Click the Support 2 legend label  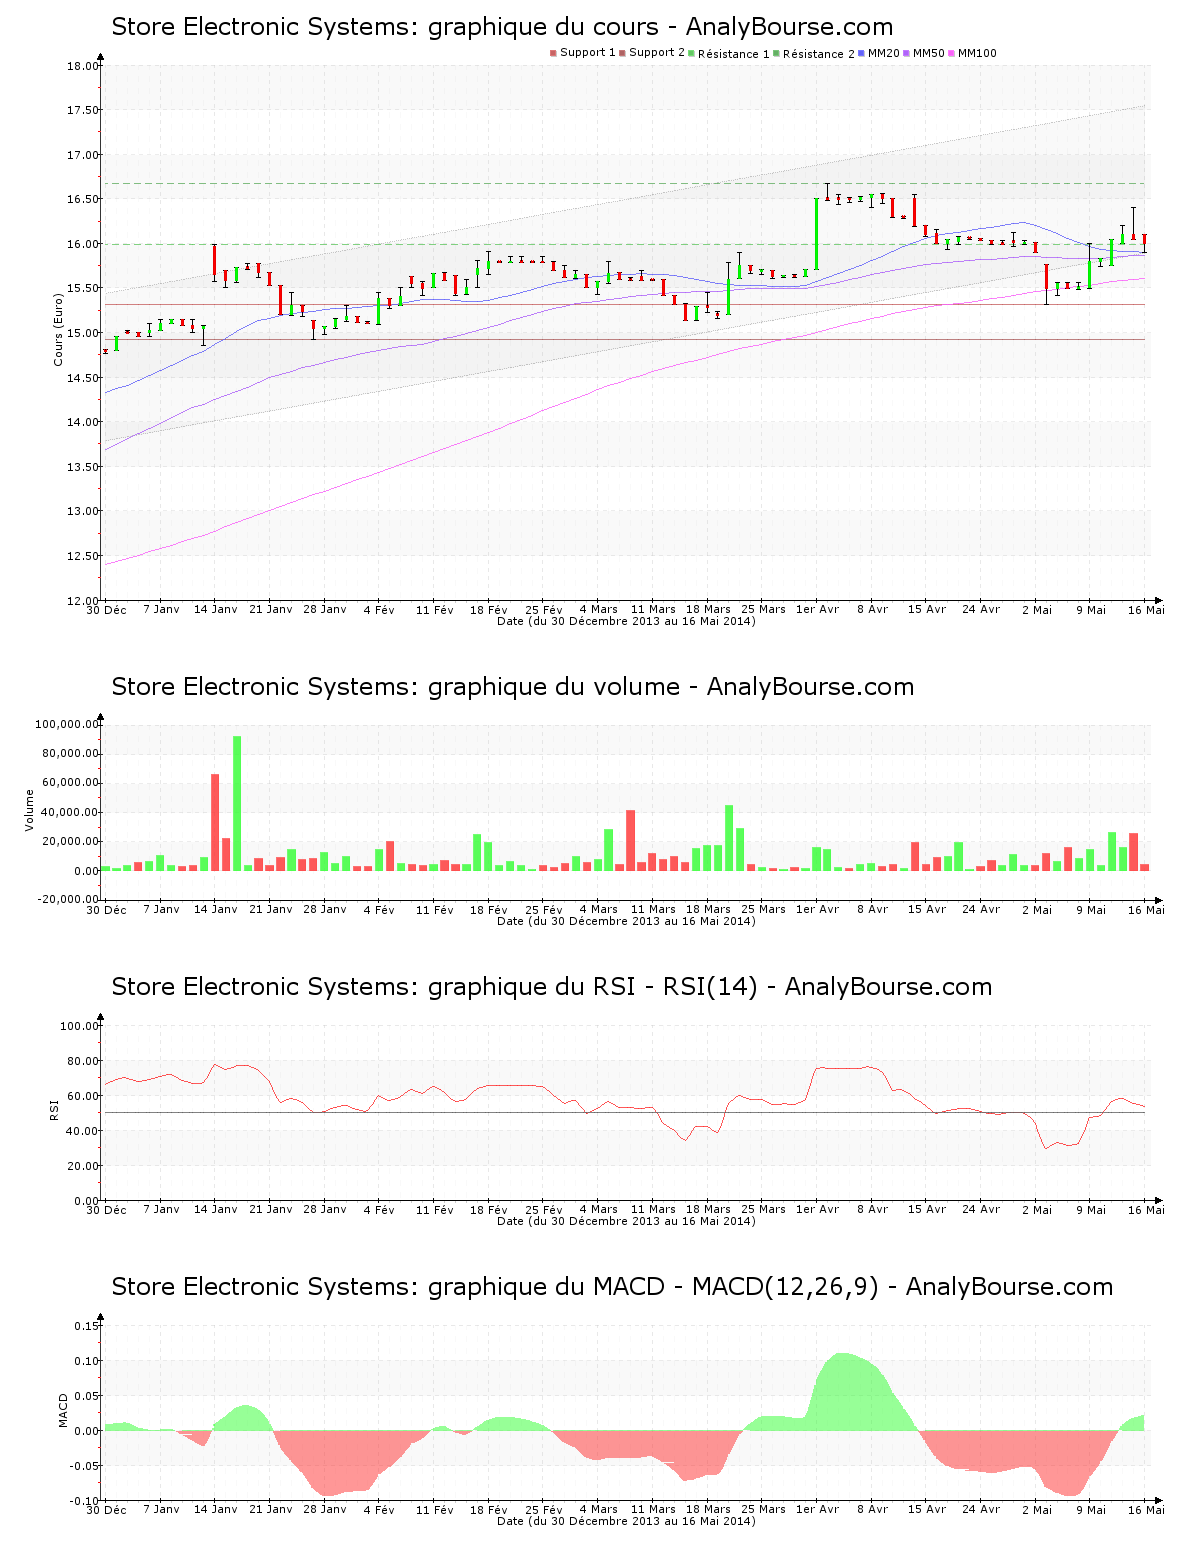[x=657, y=53]
